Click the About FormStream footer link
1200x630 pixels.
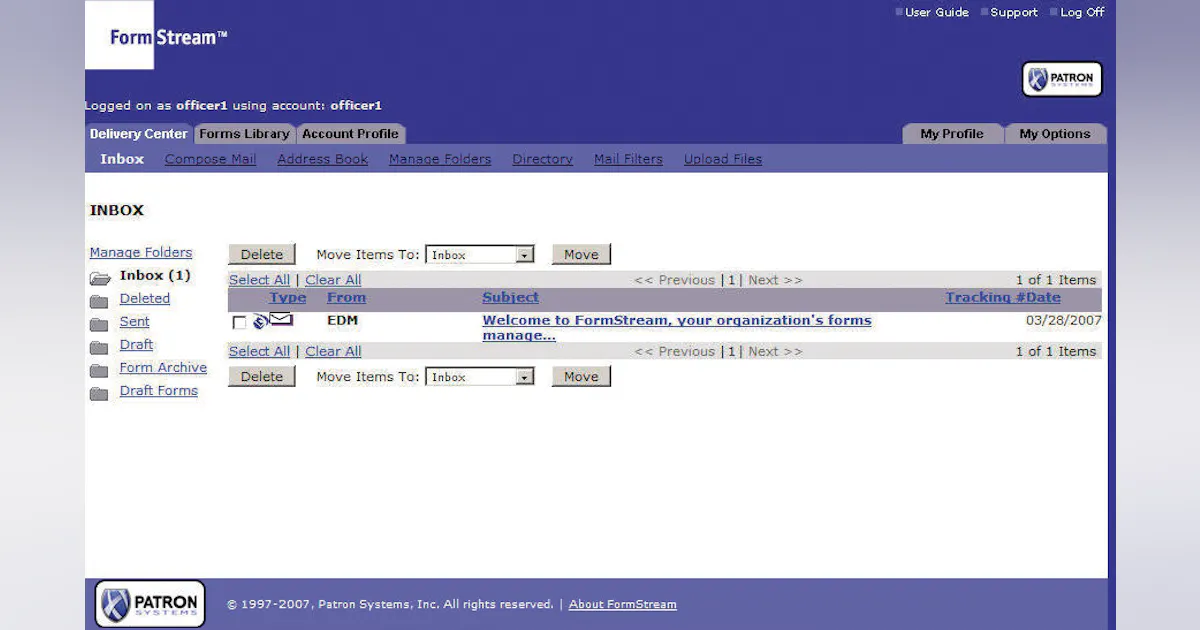623,604
